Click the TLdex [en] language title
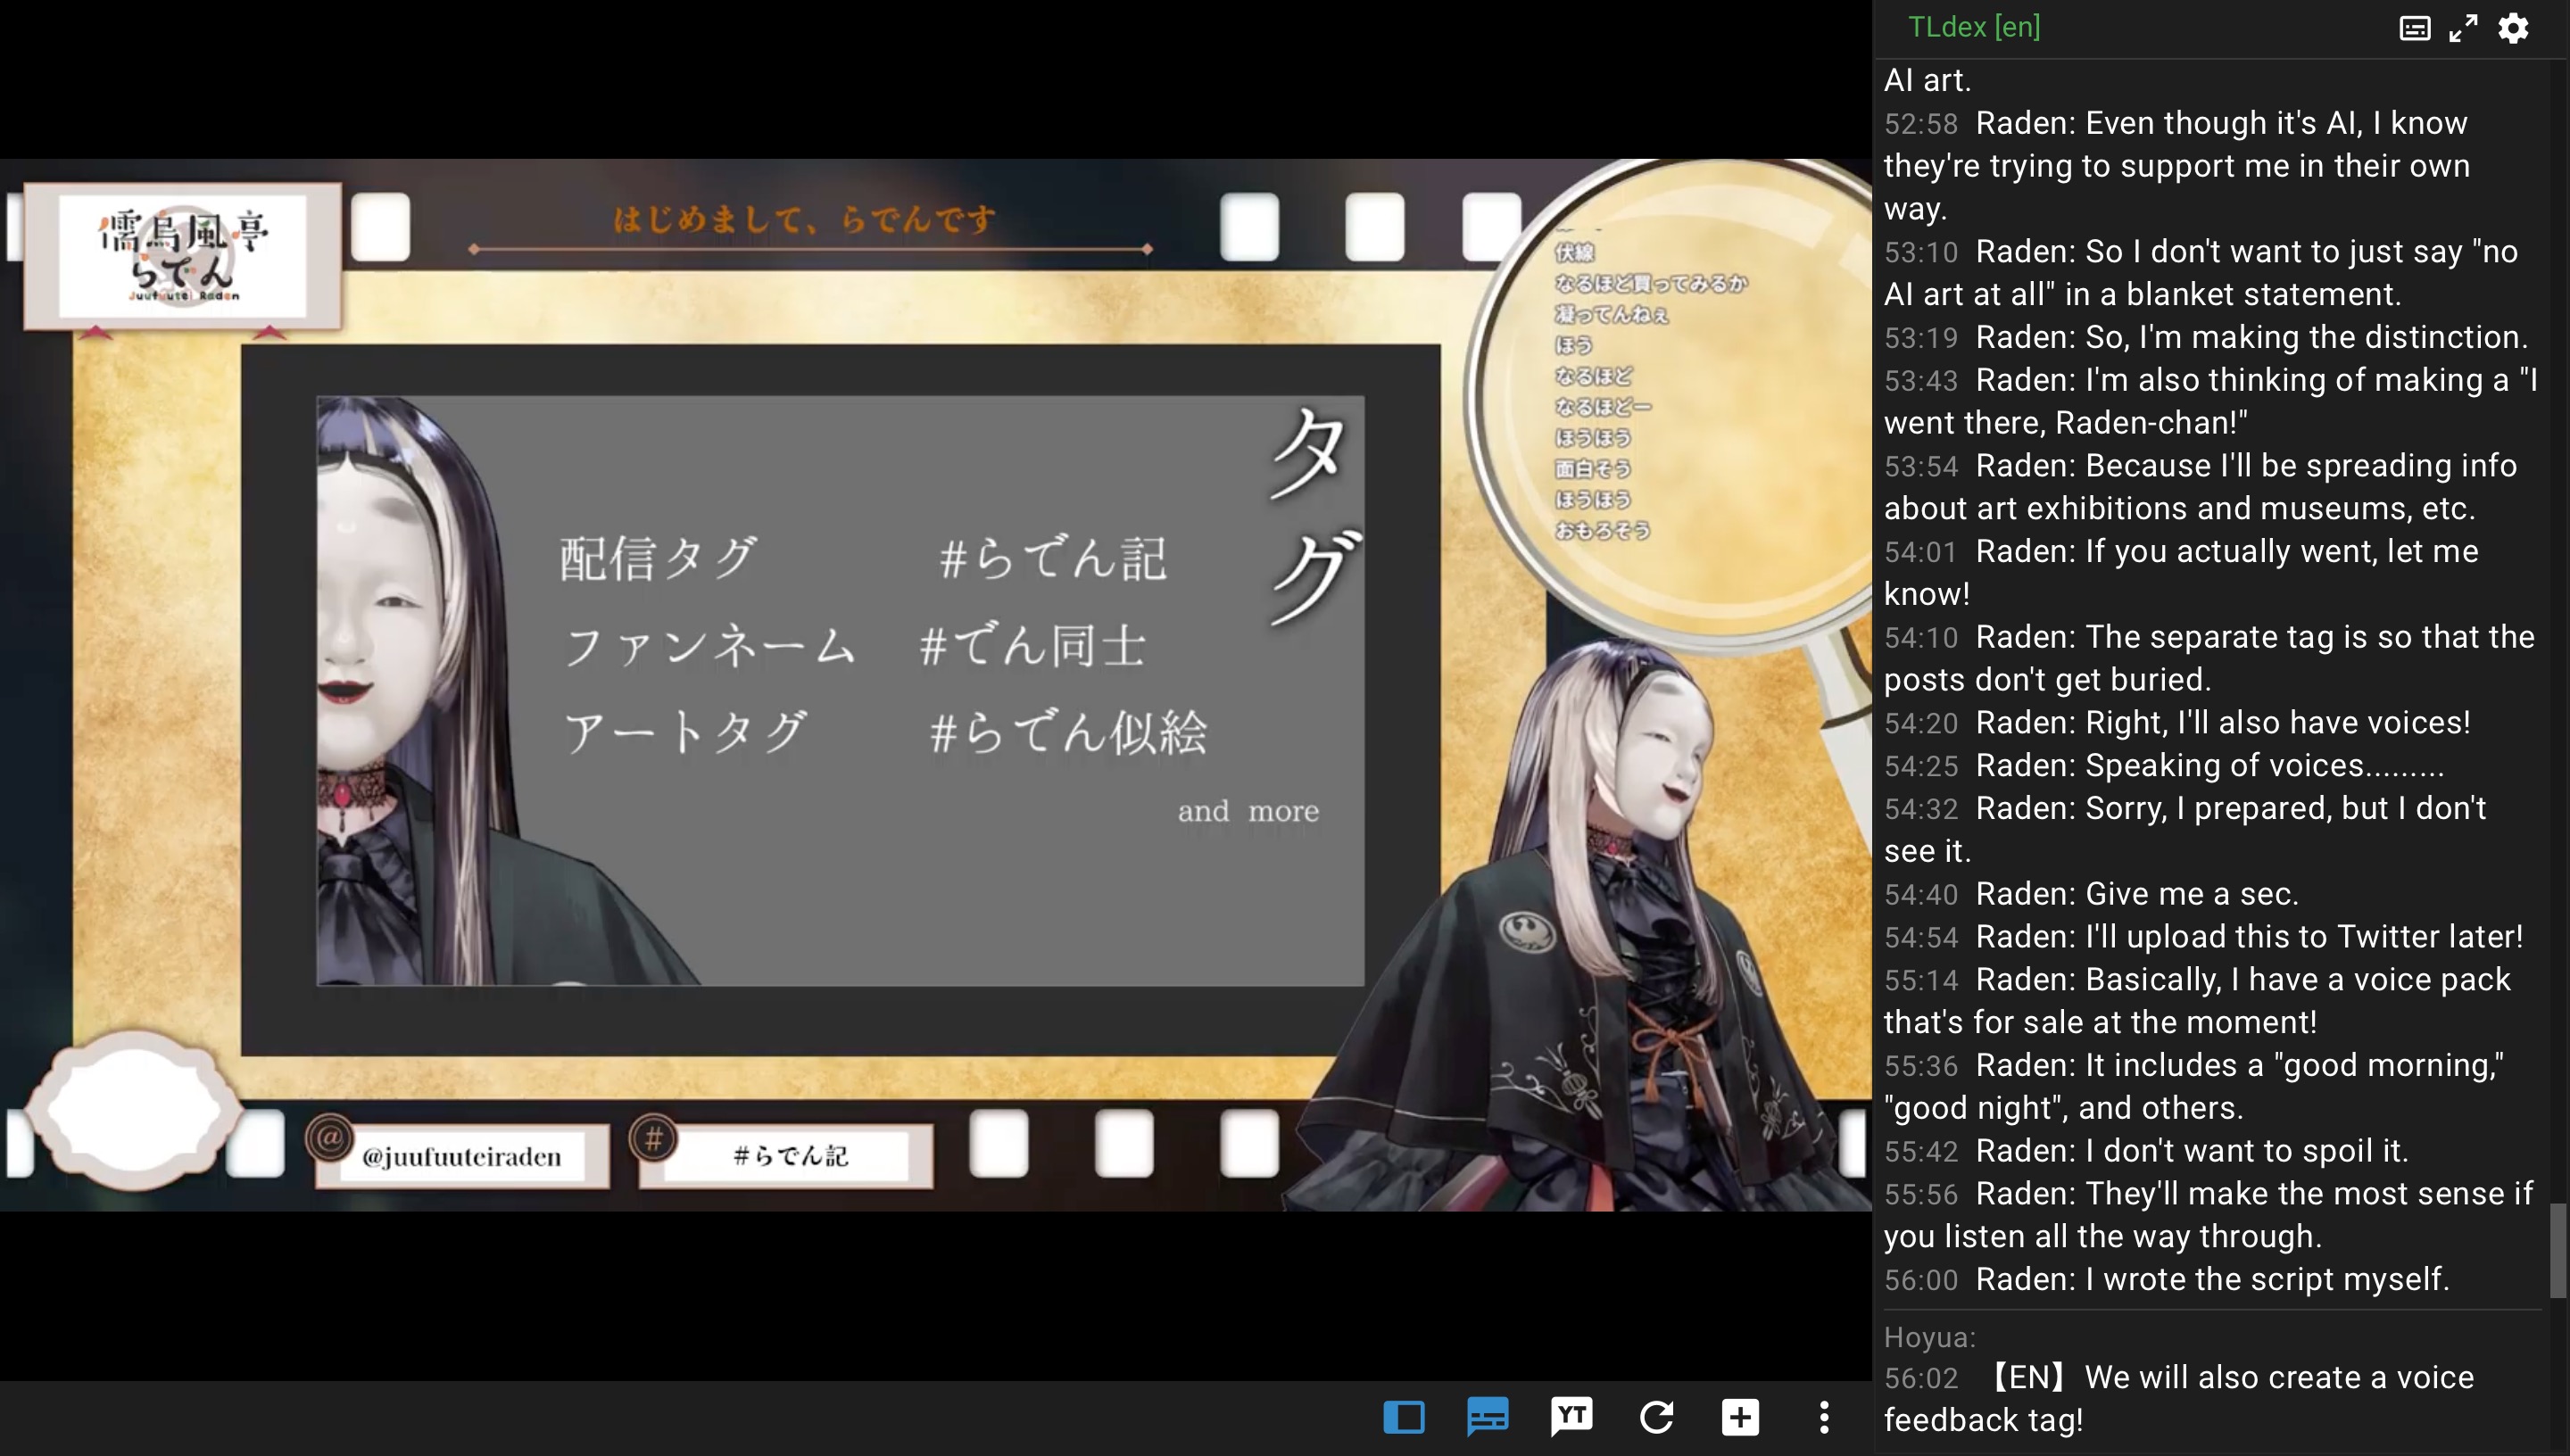This screenshot has width=2570, height=1456. pos(1973,27)
